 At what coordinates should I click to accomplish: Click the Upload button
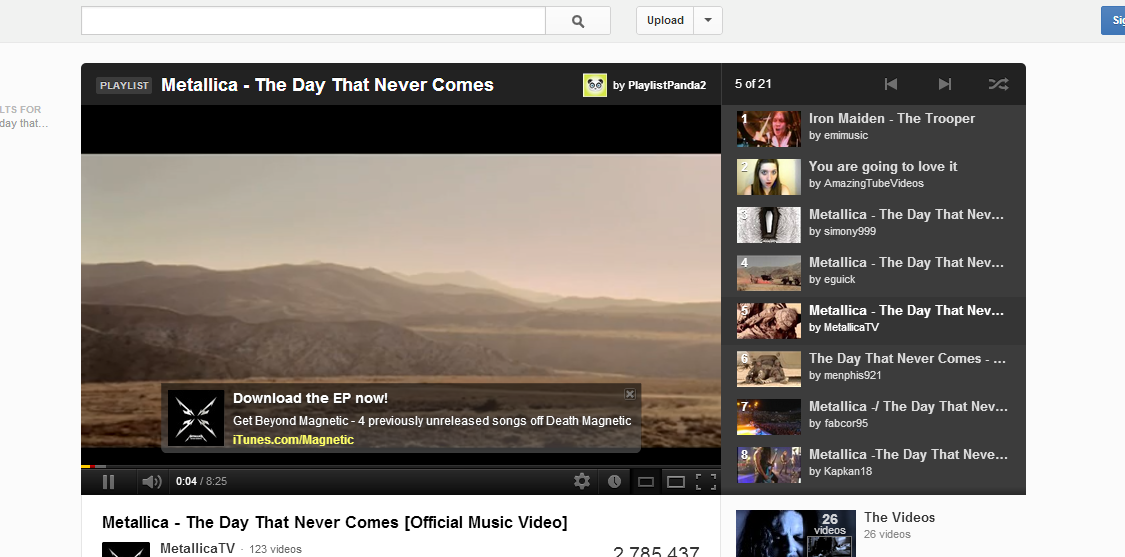coord(665,21)
